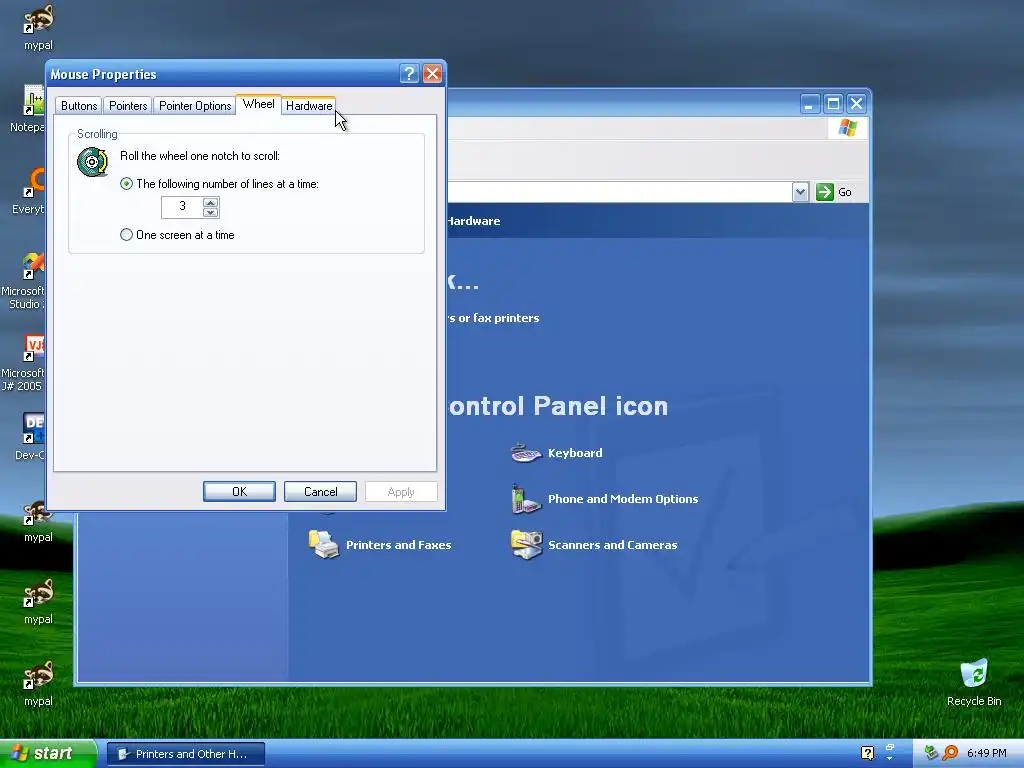Choose 'One screen at a time' option
Image resolution: width=1024 pixels, height=768 pixels.
coord(127,234)
